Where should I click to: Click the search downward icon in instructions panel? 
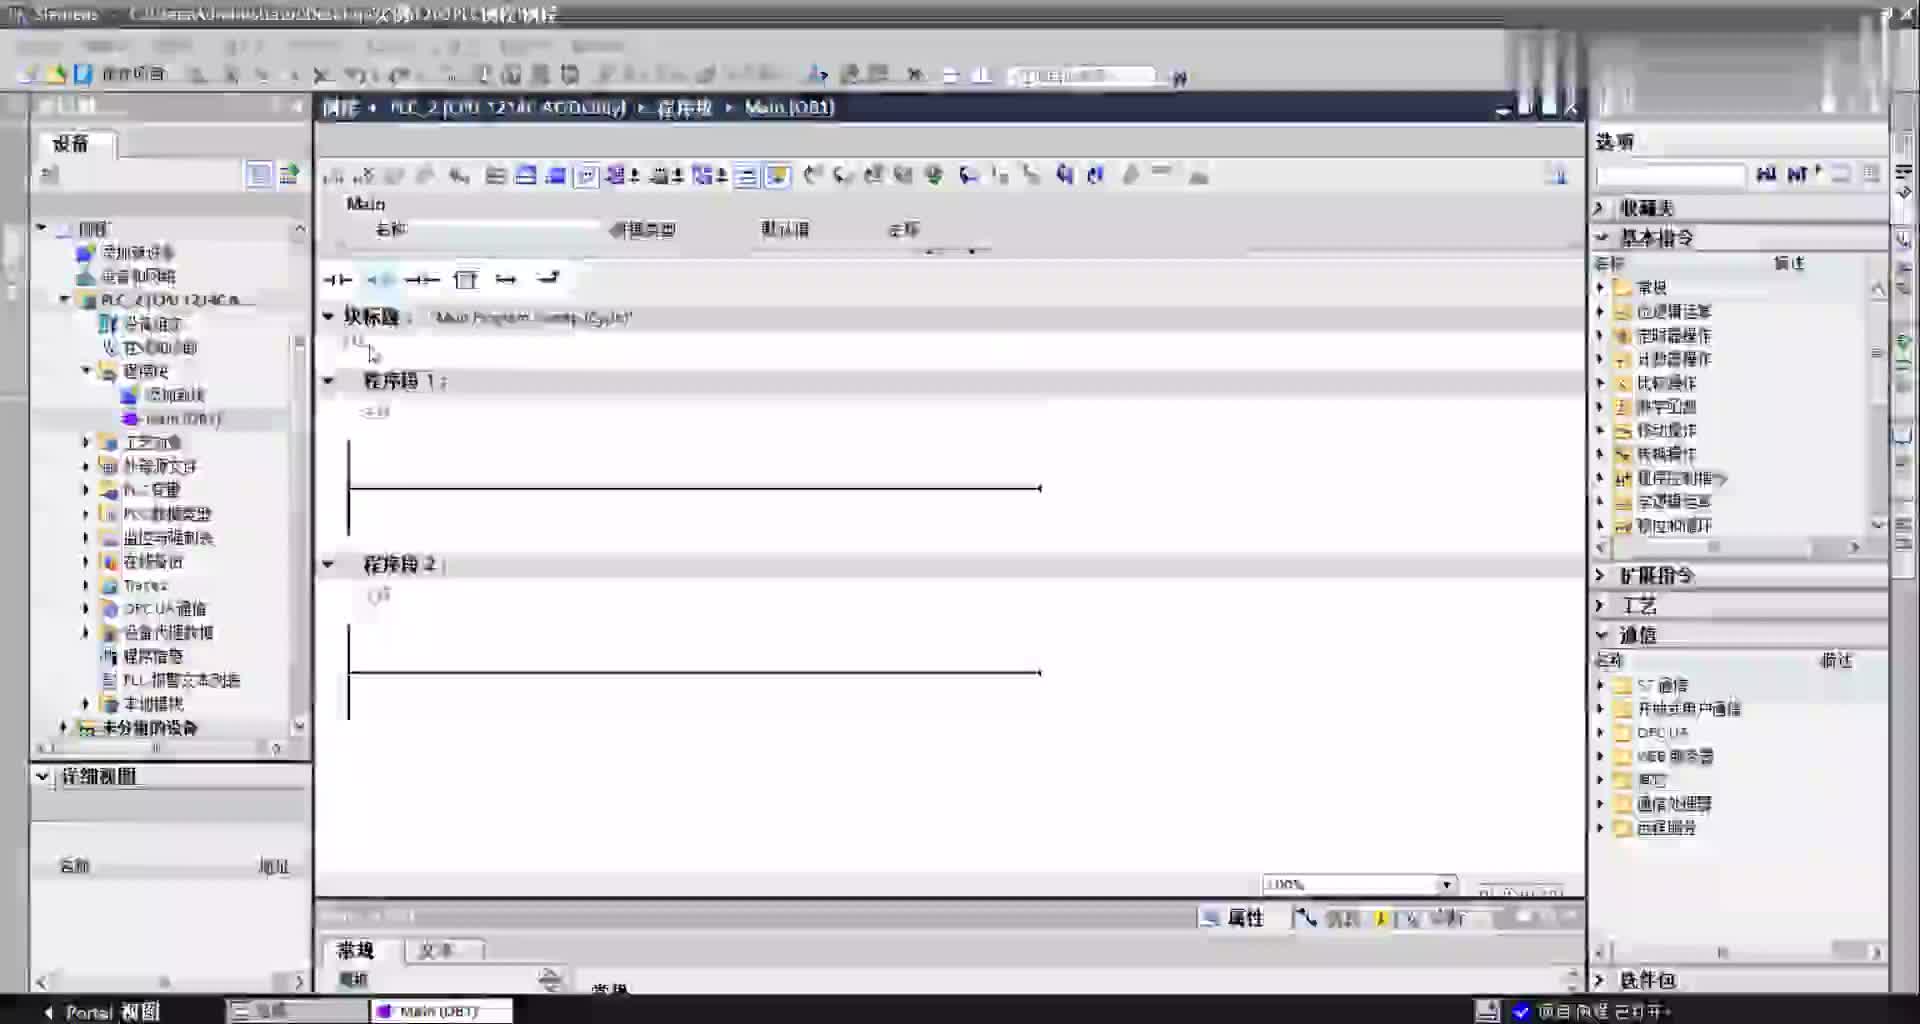pos(1767,174)
